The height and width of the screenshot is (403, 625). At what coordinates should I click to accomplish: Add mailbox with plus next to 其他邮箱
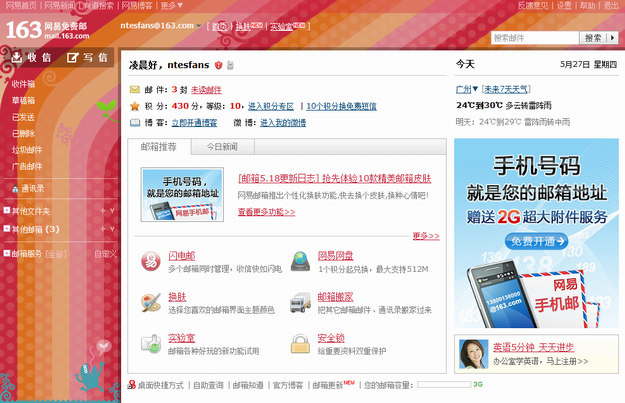pyautogui.click(x=102, y=229)
